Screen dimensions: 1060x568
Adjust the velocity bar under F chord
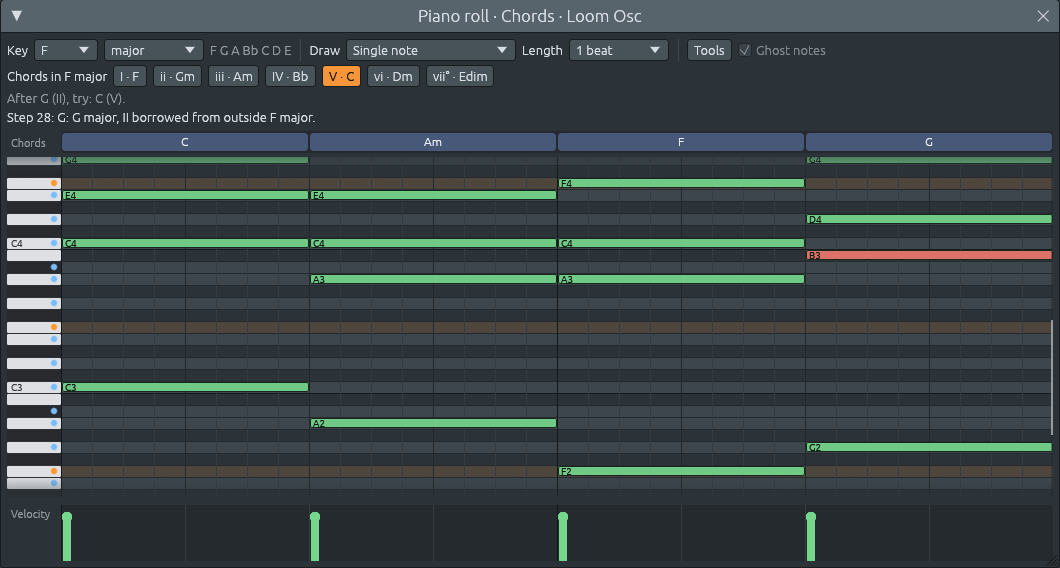tap(563, 537)
